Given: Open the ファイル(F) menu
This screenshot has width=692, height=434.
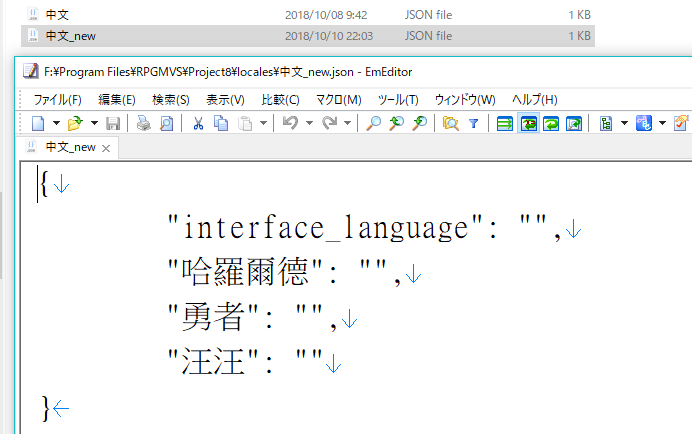Looking at the screenshot, I should tap(57, 100).
